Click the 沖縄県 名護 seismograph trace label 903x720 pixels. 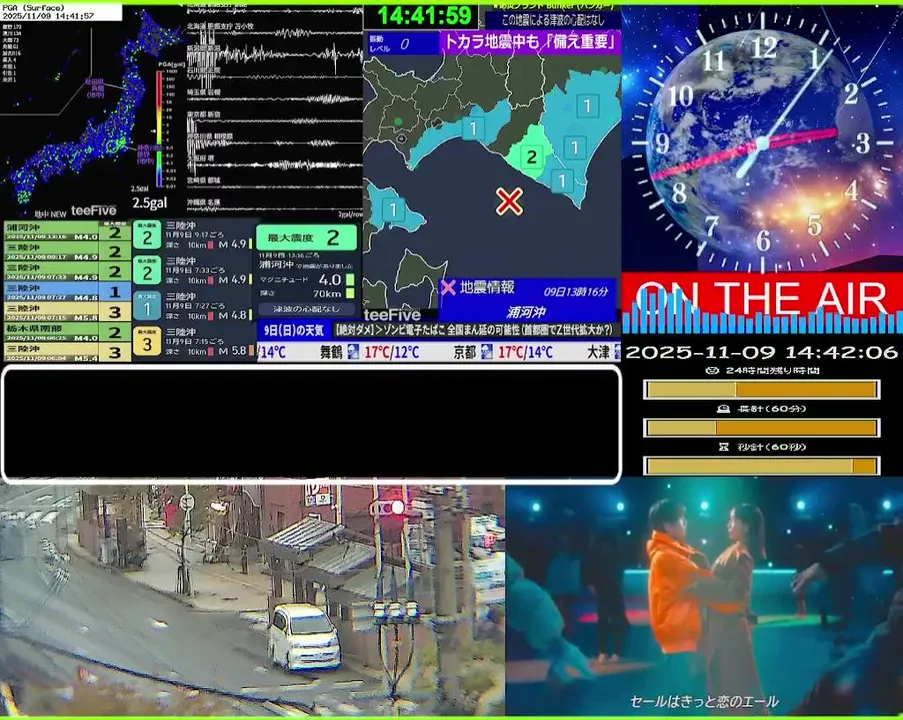pos(204,202)
